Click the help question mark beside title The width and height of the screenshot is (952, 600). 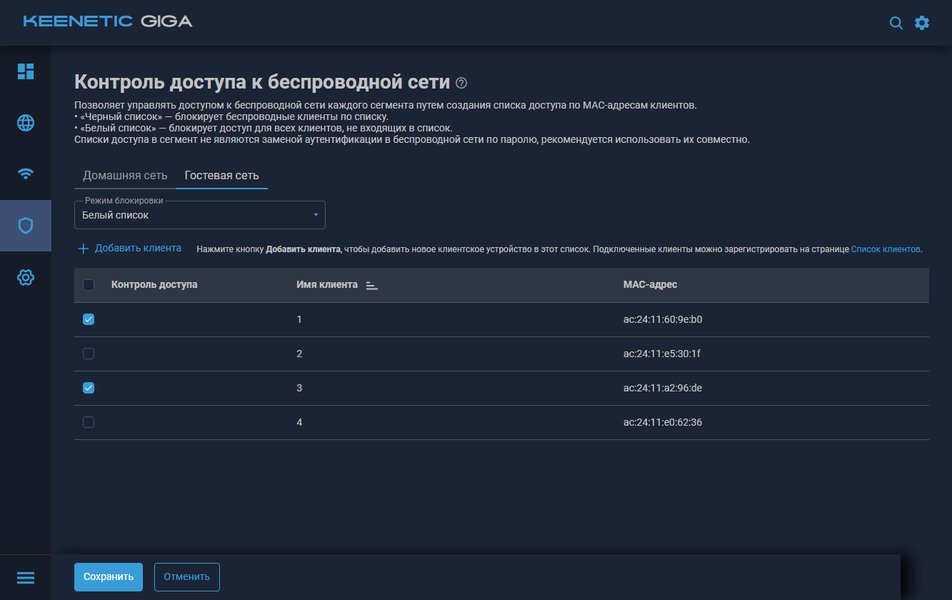pyautogui.click(x=461, y=83)
